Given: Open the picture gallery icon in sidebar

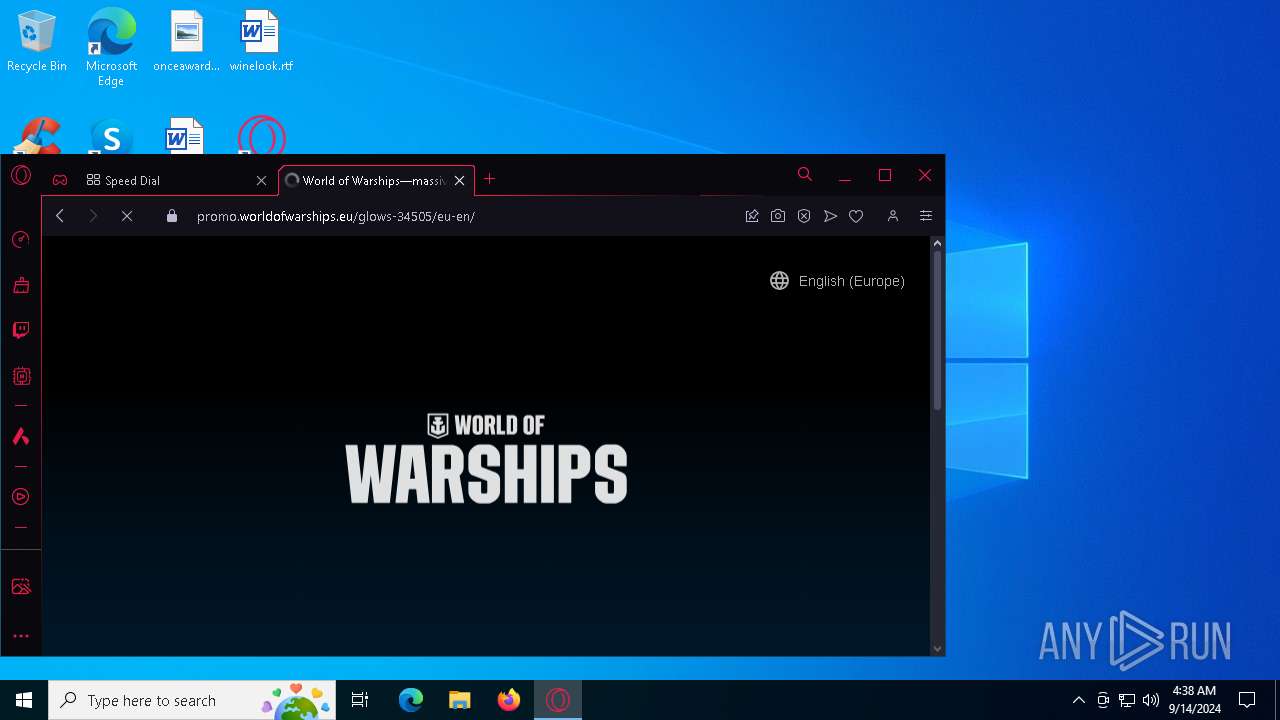Looking at the screenshot, I should pyautogui.click(x=21, y=587).
